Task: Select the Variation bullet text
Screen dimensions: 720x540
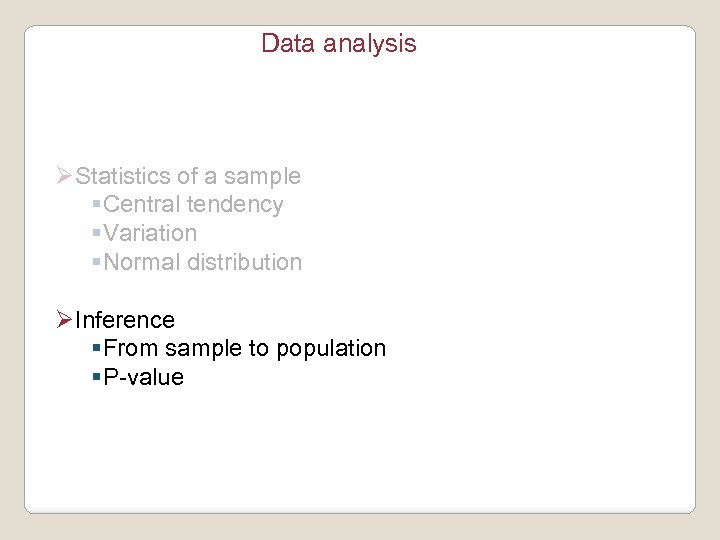Action: [x=150, y=233]
